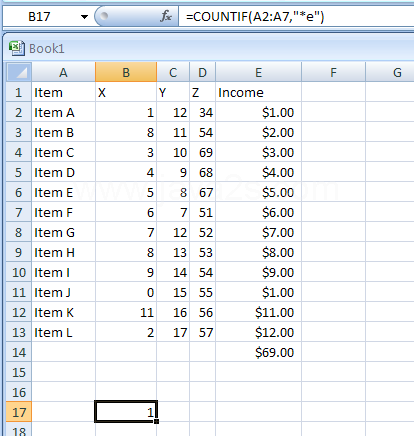
Task: Click income cell '$7.00'
Action: pyautogui.click(x=258, y=232)
